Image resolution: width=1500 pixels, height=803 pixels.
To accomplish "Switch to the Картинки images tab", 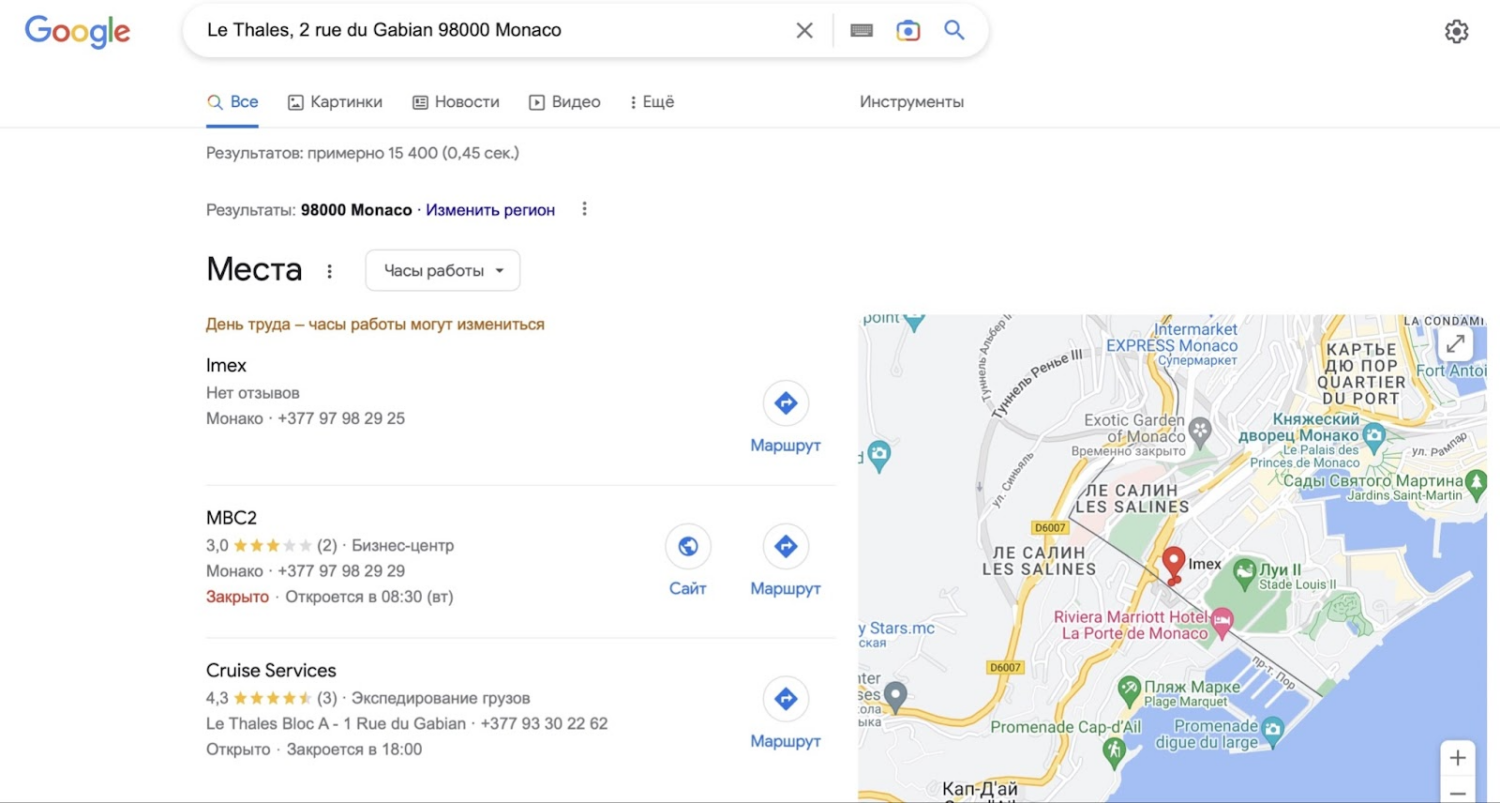I will tap(335, 102).
